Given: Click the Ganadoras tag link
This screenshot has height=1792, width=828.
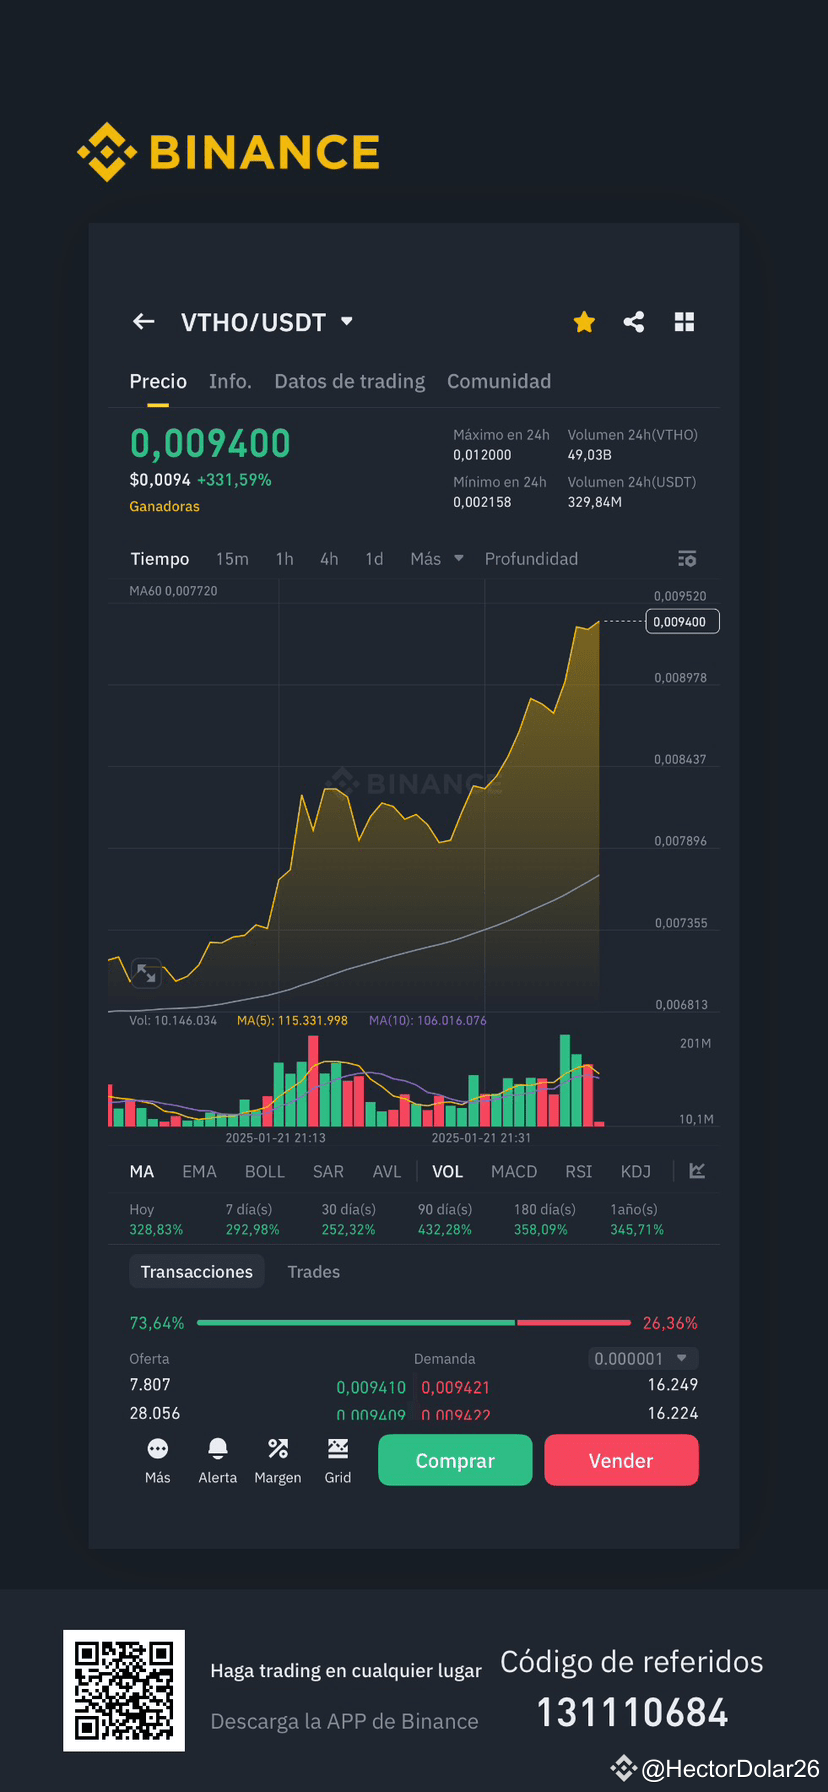Looking at the screenshot, I should (x=164, y=506).
